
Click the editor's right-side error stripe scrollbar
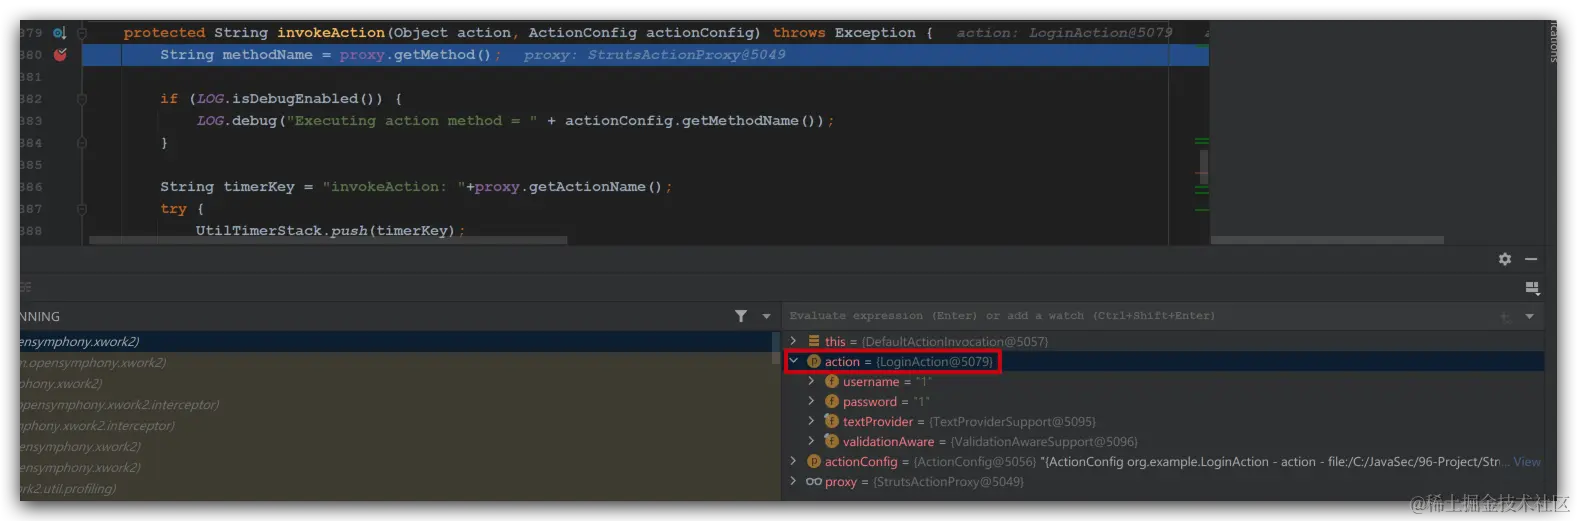[1203, 166]
